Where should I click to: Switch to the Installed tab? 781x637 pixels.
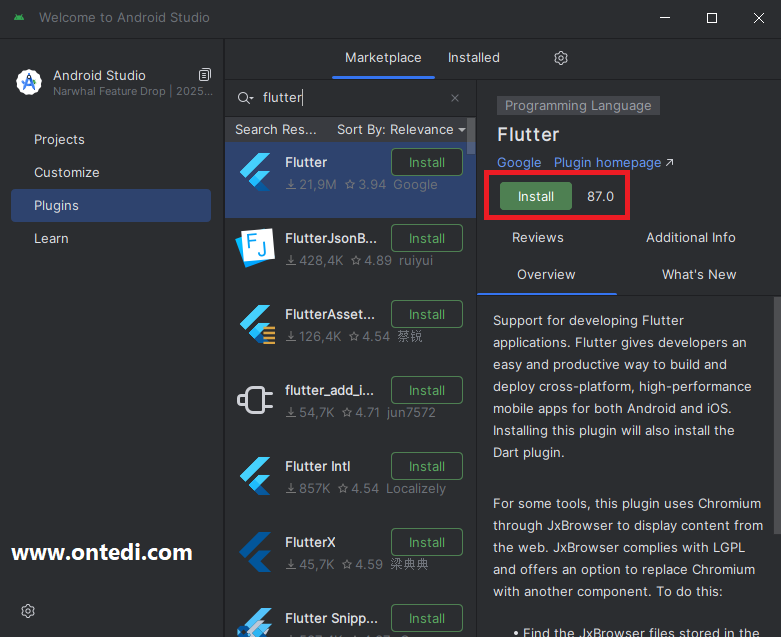point(474,58)
